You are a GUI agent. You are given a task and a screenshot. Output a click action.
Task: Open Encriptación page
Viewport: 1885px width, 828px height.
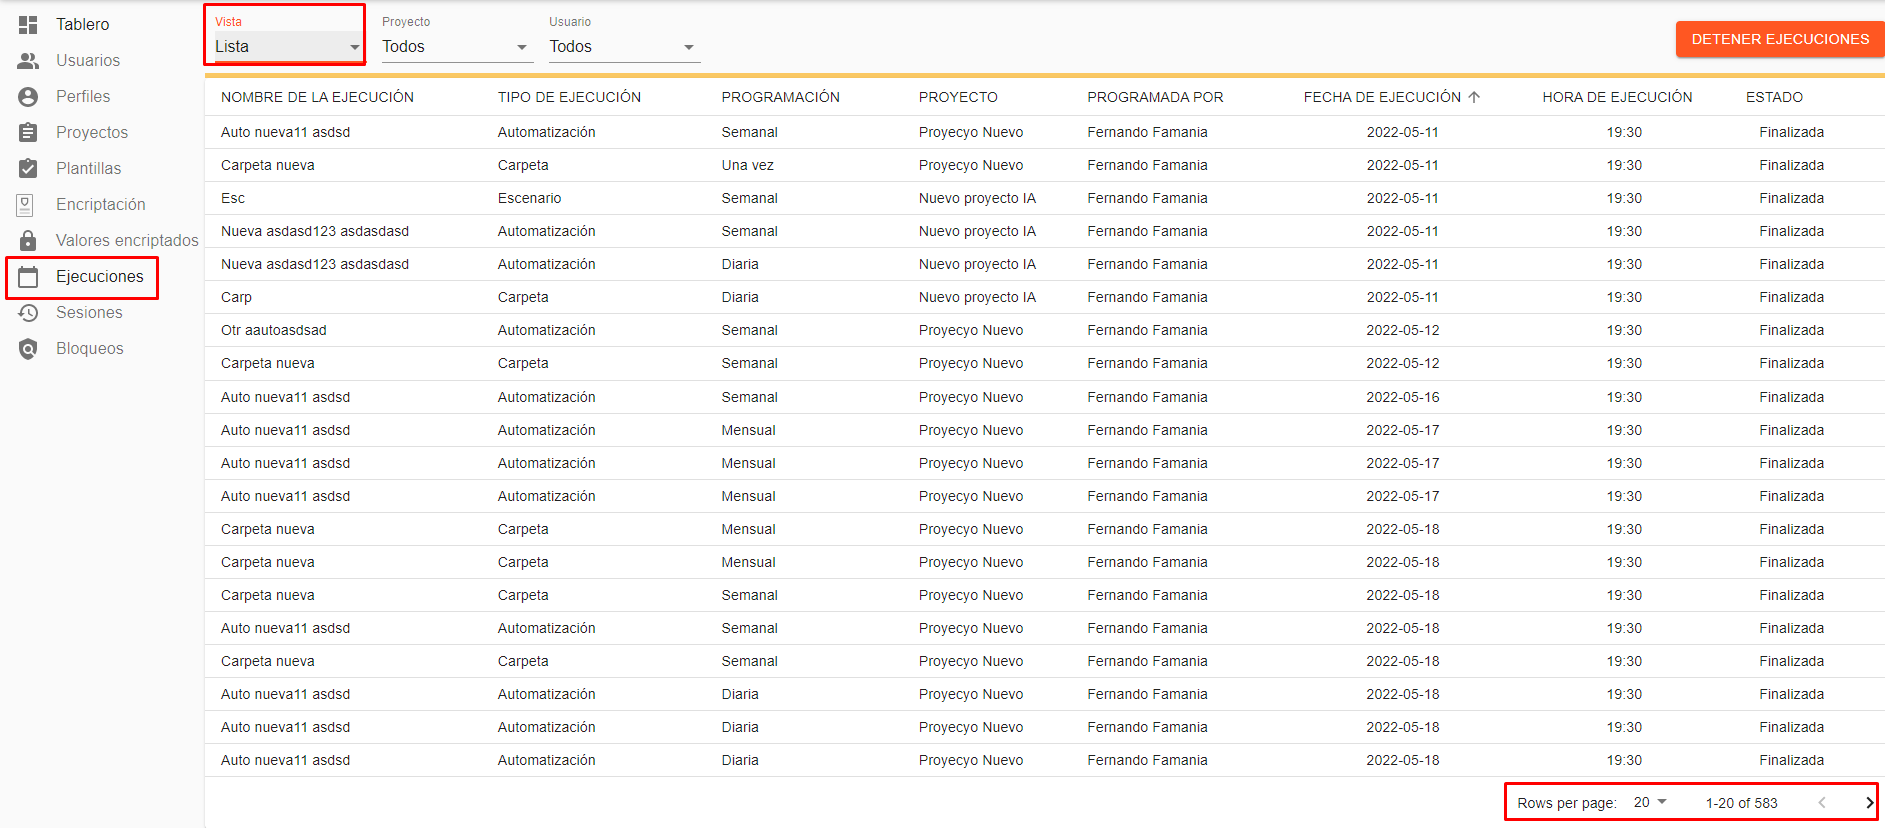(101, 204)
